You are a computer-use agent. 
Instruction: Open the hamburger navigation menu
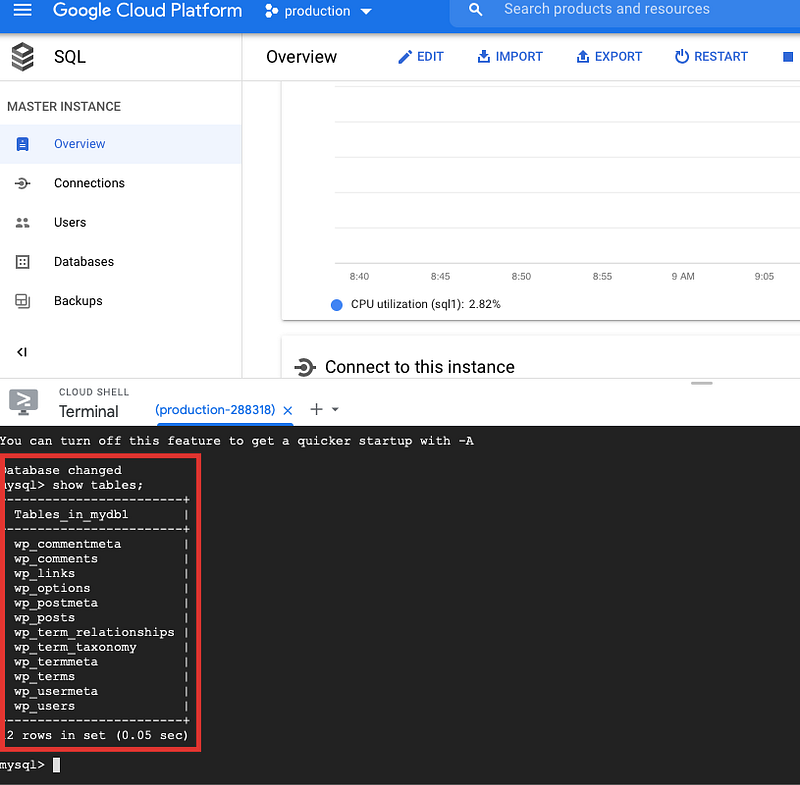pos(22,10)
